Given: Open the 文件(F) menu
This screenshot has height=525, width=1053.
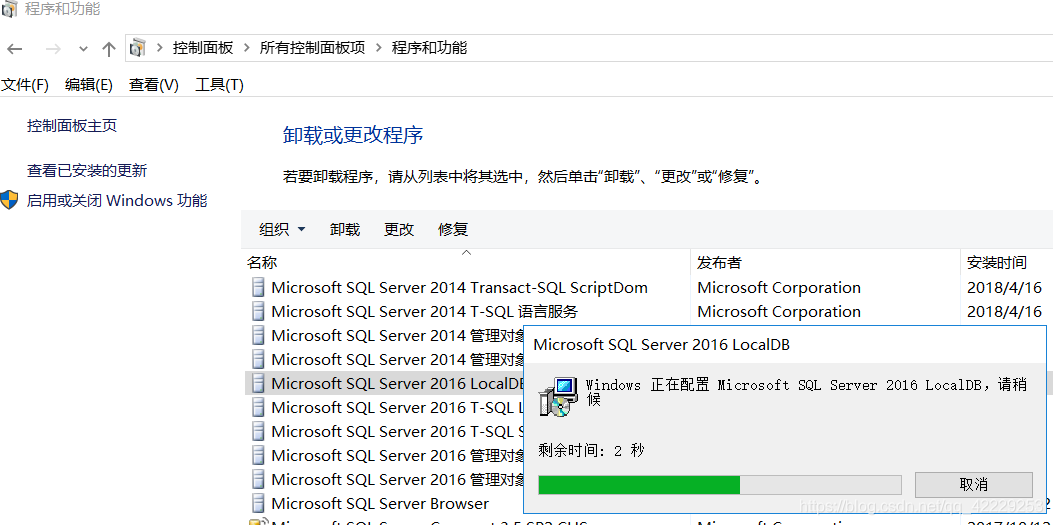Looking at the screenshot, I should coord(26,85).
